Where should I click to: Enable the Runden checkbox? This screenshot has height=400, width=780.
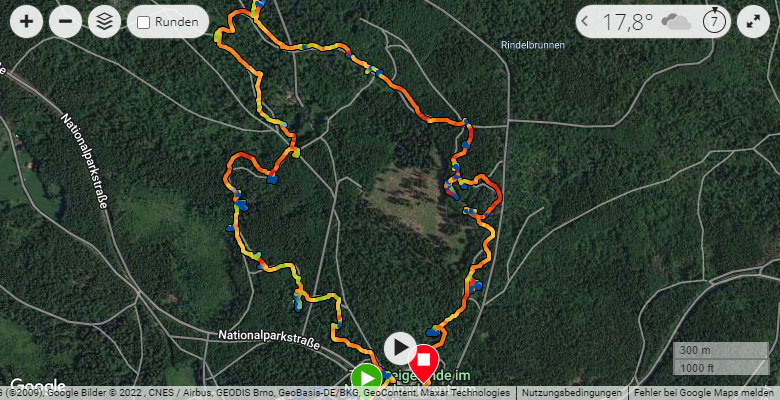pos(144,22)
